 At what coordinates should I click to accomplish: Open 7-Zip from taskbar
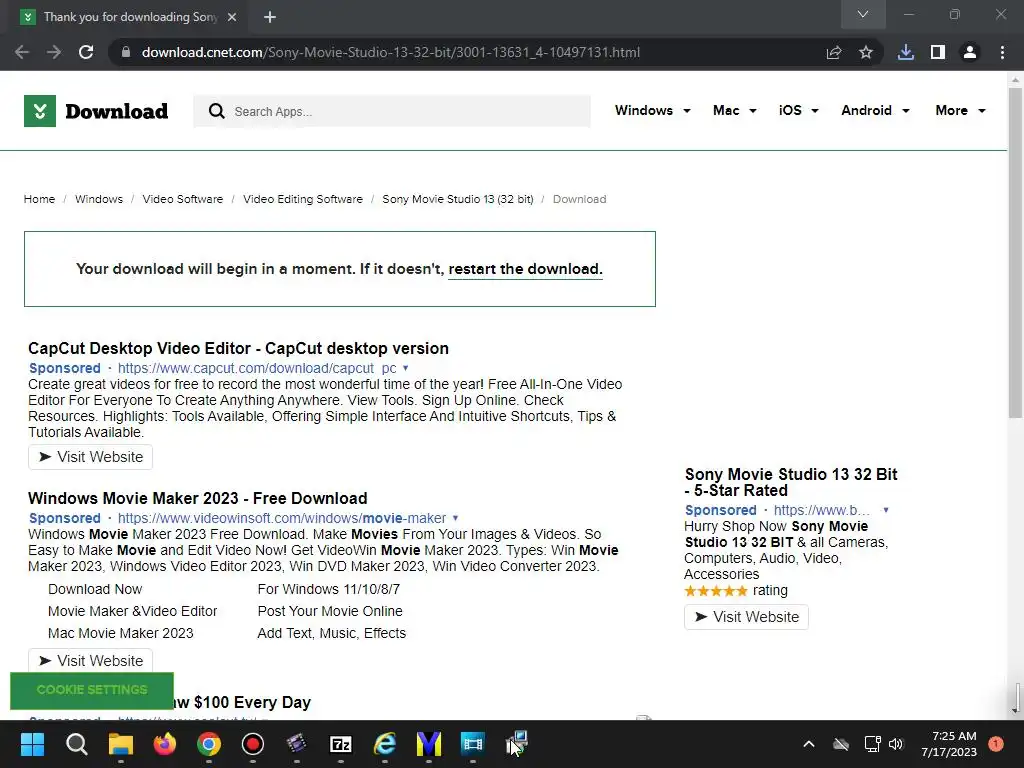(341, 744)
